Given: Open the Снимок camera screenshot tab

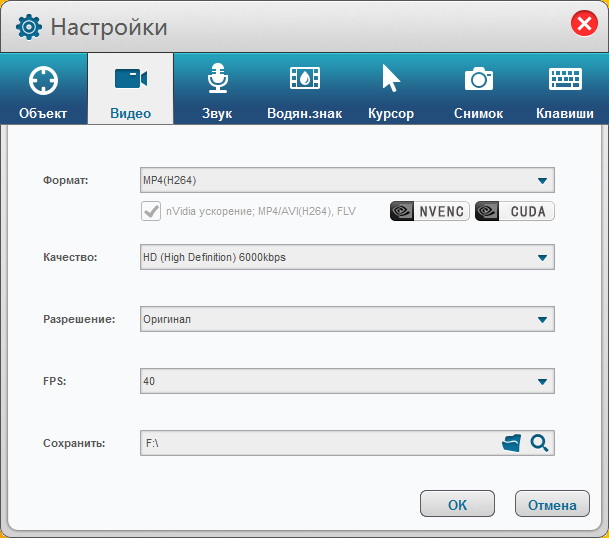Looking at the screenshot, I should tap(478, 90).
